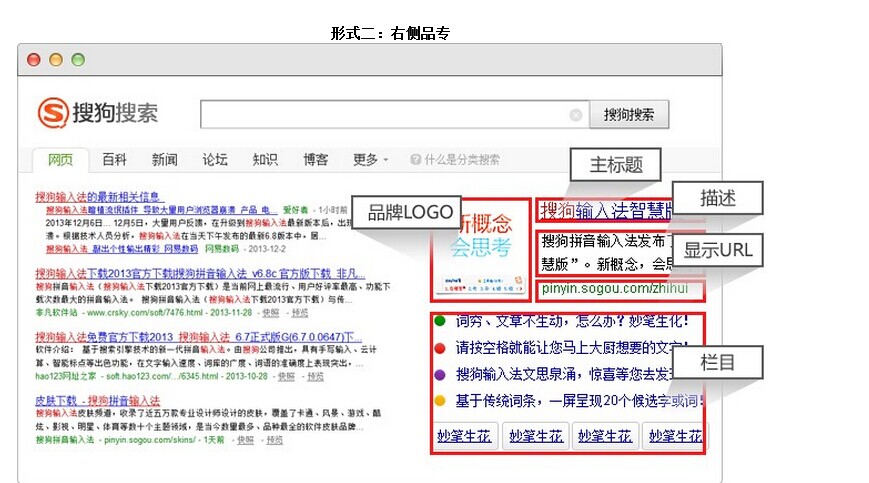The width and height of the screenshot is (869, 483).
Task: Open purple-dot item 搜狗输入法文思泉涌
Action: coord(564,374)
